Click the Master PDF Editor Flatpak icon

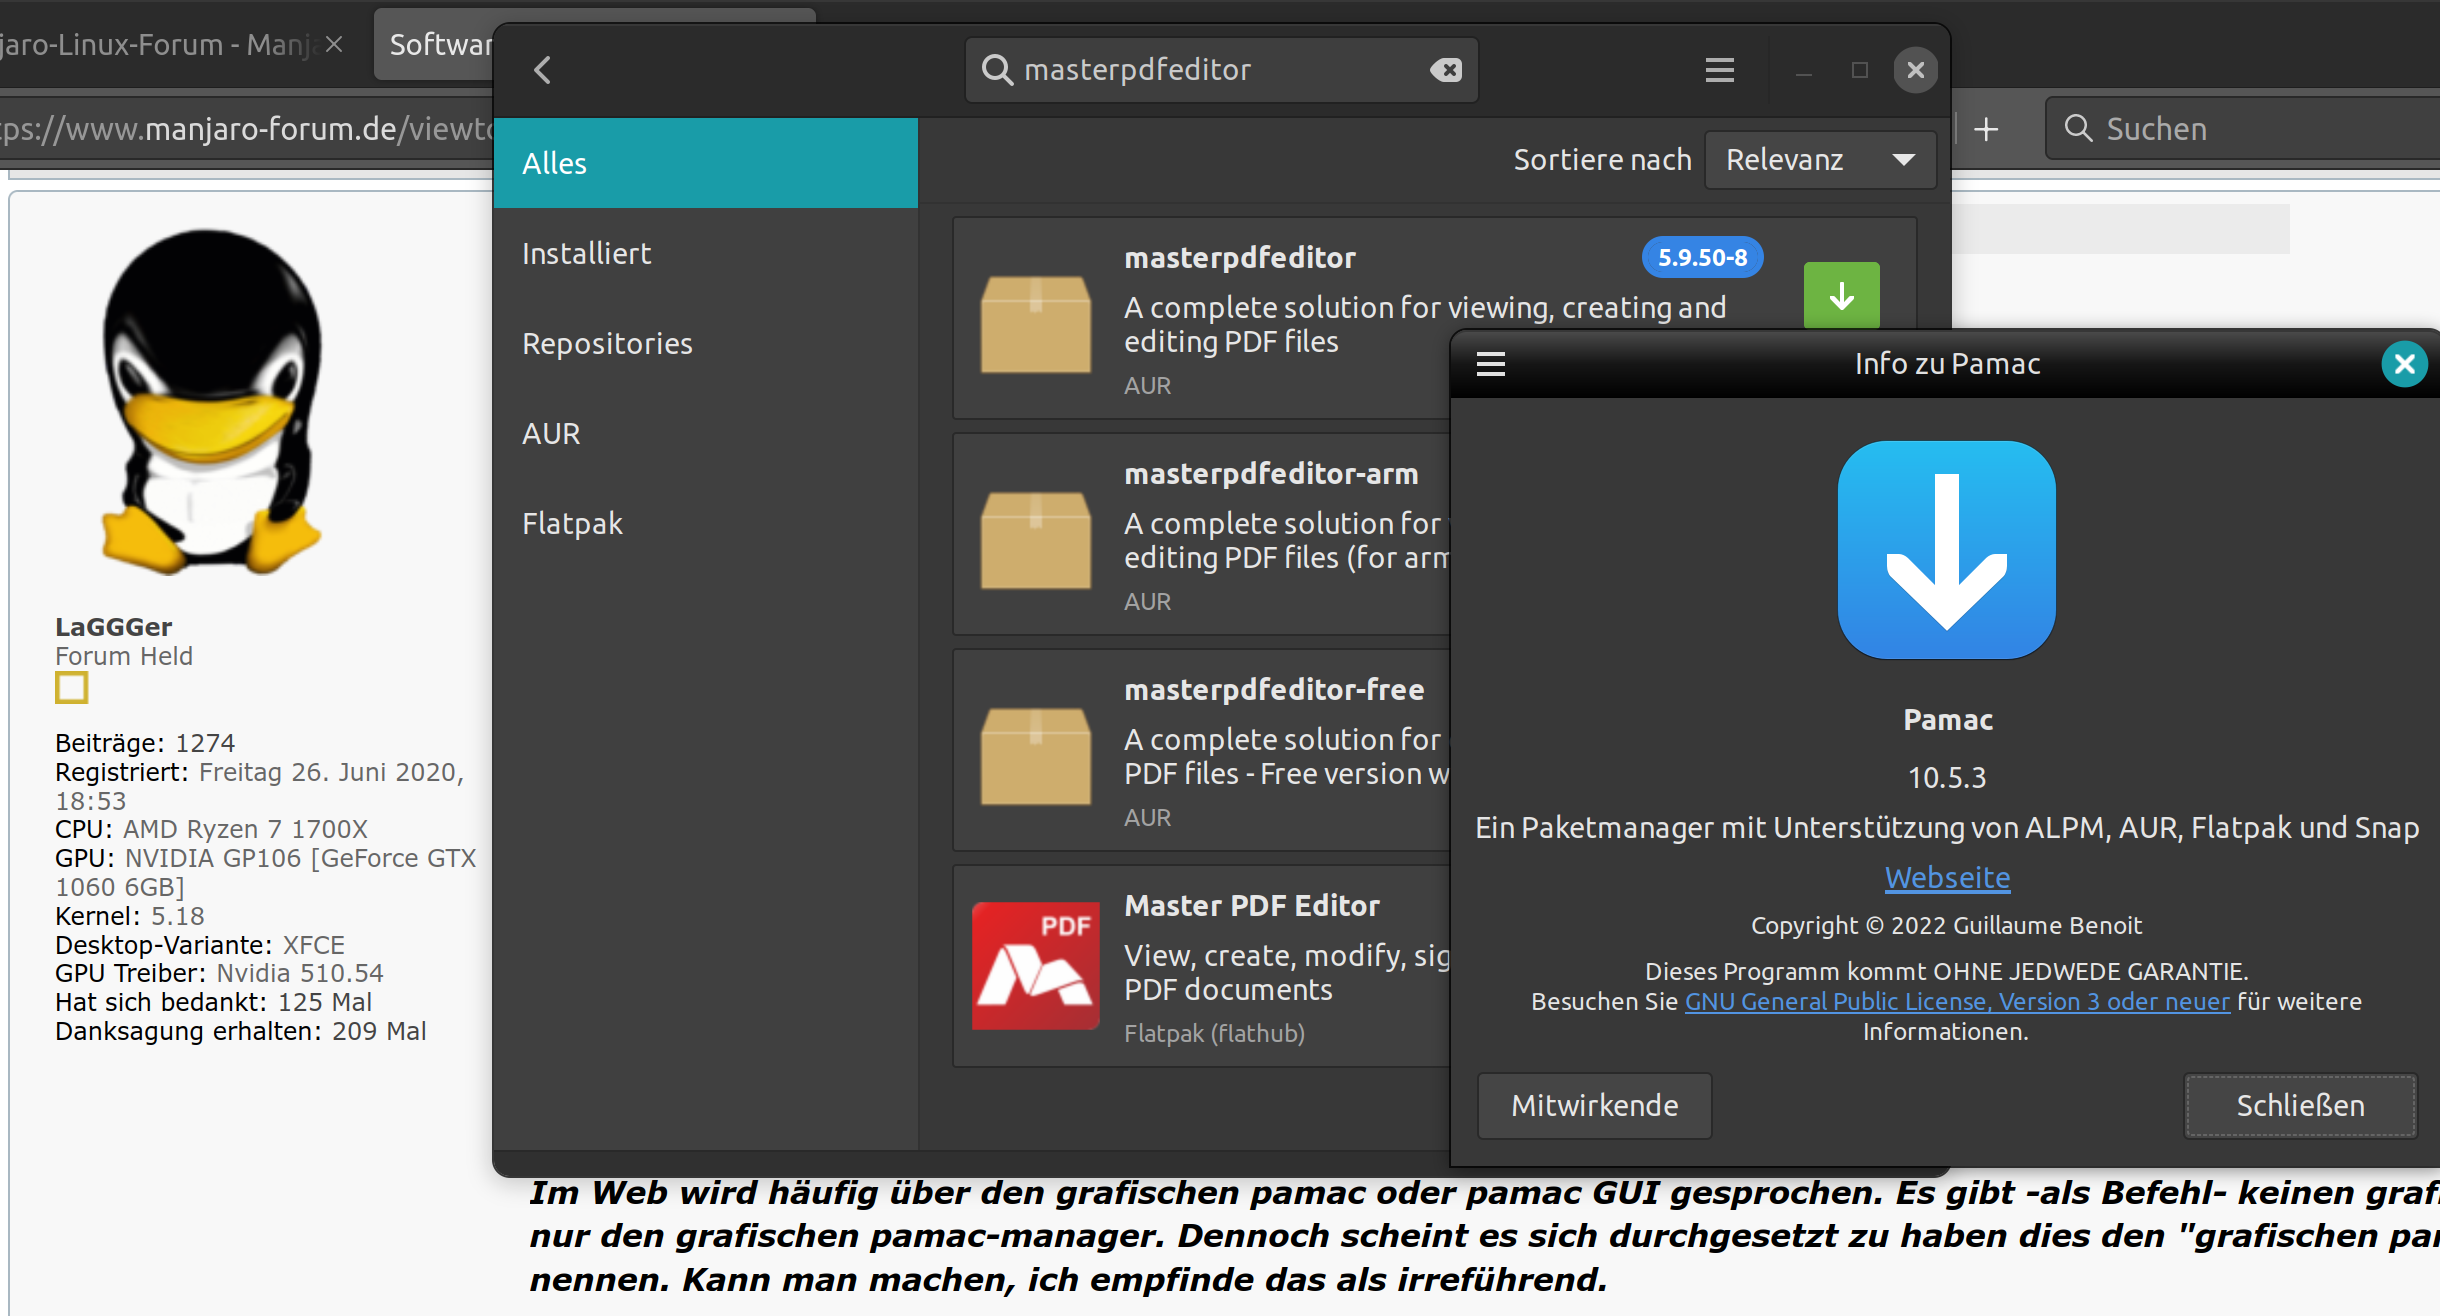[1035, 966]
